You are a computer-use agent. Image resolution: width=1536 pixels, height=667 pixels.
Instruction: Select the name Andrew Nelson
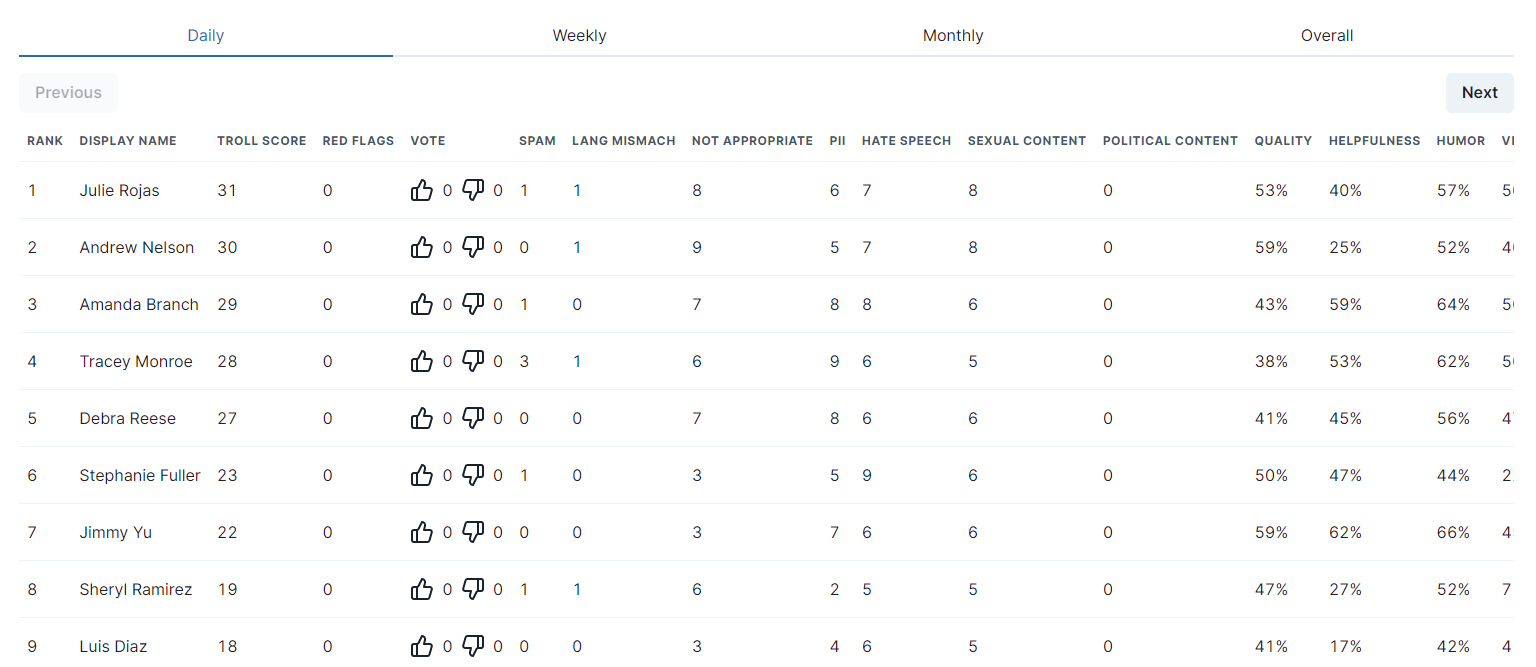point(137,247)
